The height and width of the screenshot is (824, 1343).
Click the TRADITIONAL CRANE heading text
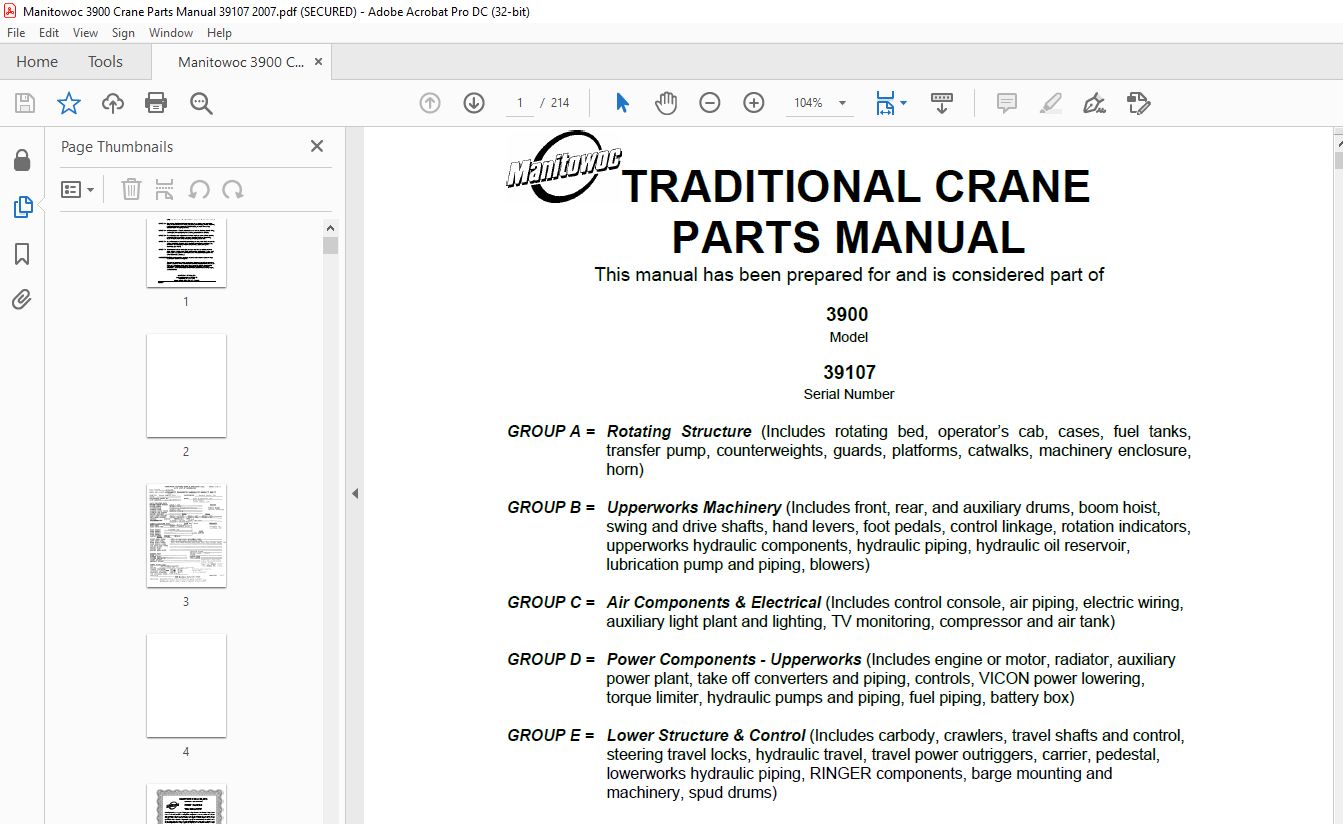(x=855, y=186)
